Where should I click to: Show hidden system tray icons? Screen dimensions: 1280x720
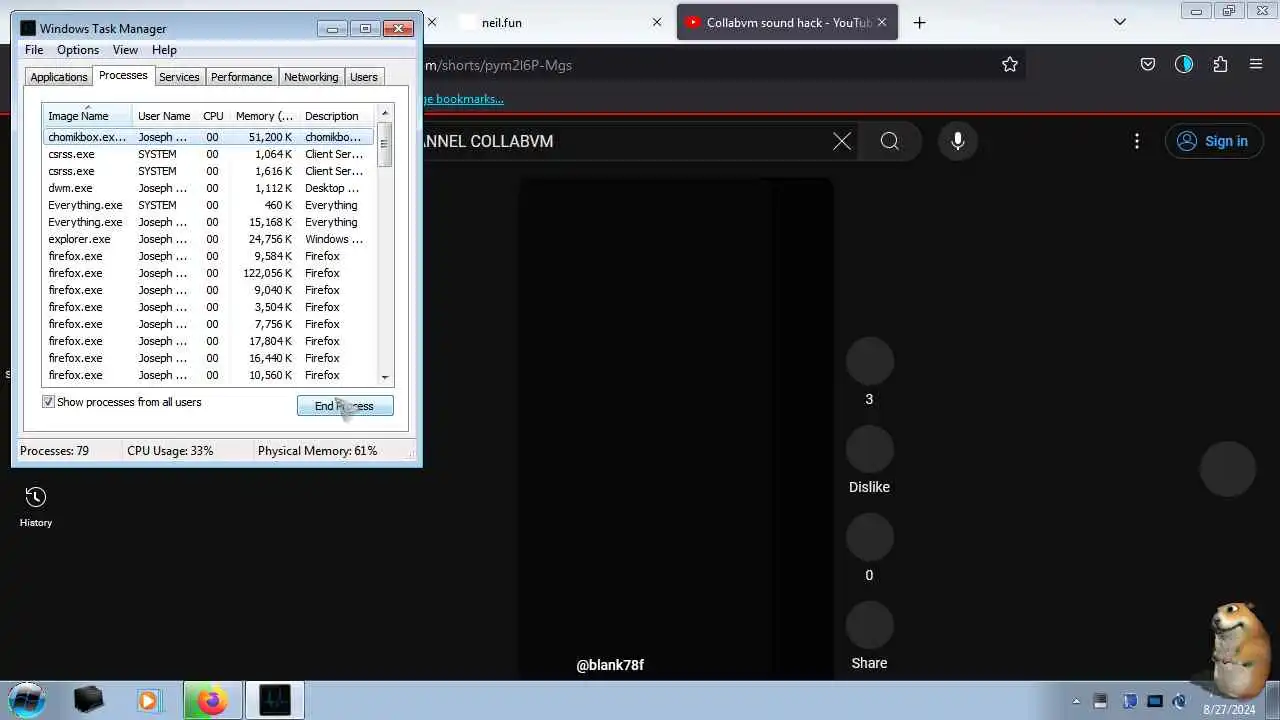pyautogui.click(x=1076, y=701)
